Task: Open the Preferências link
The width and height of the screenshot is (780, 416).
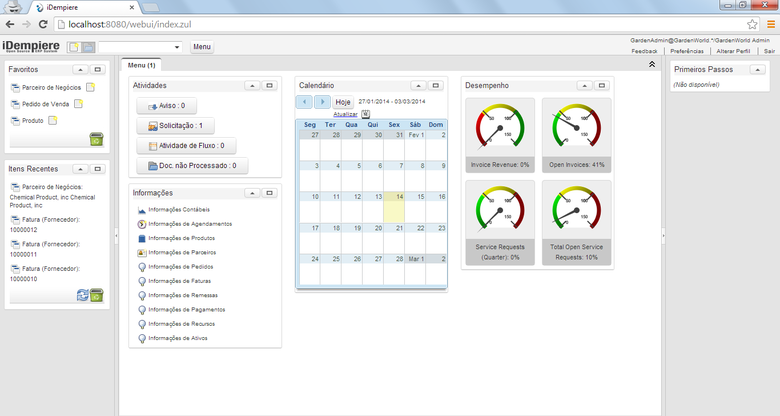Action: [687, 50]
